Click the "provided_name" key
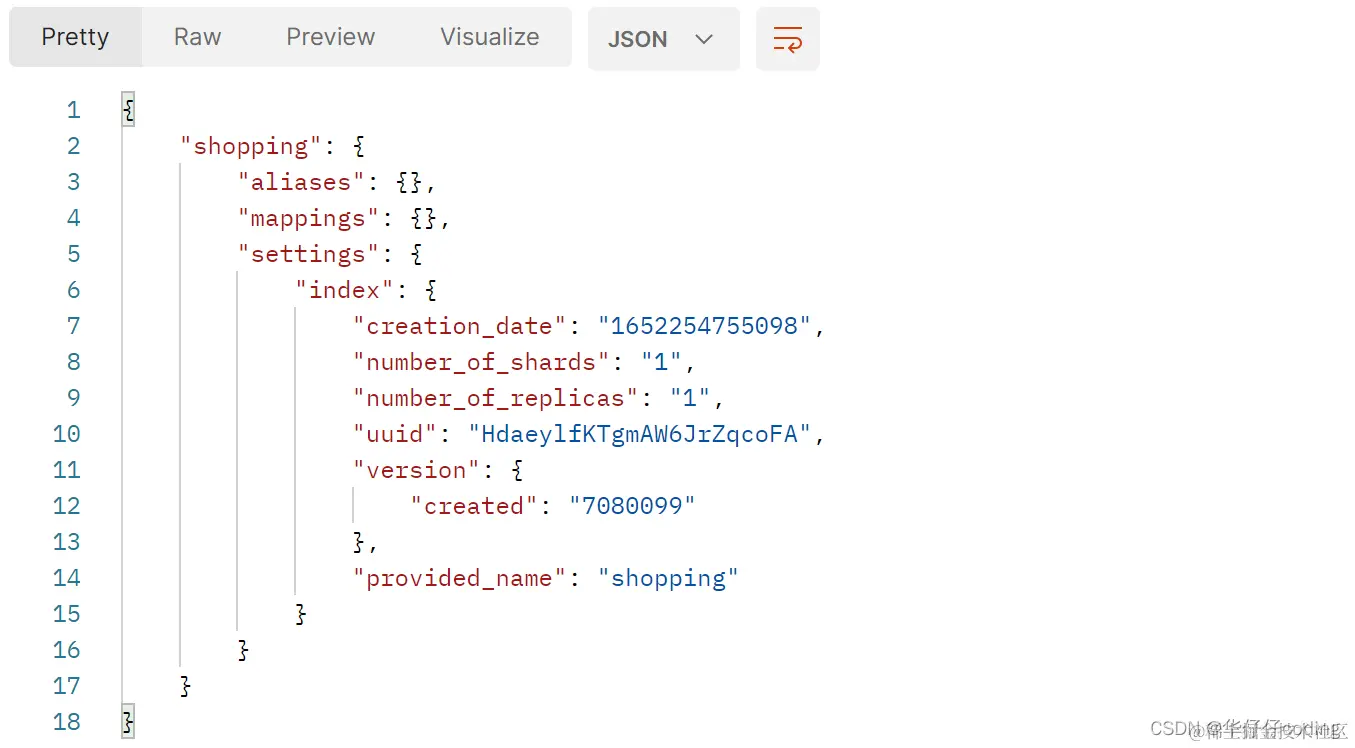Screen dimensions: 1355x748 461,578
